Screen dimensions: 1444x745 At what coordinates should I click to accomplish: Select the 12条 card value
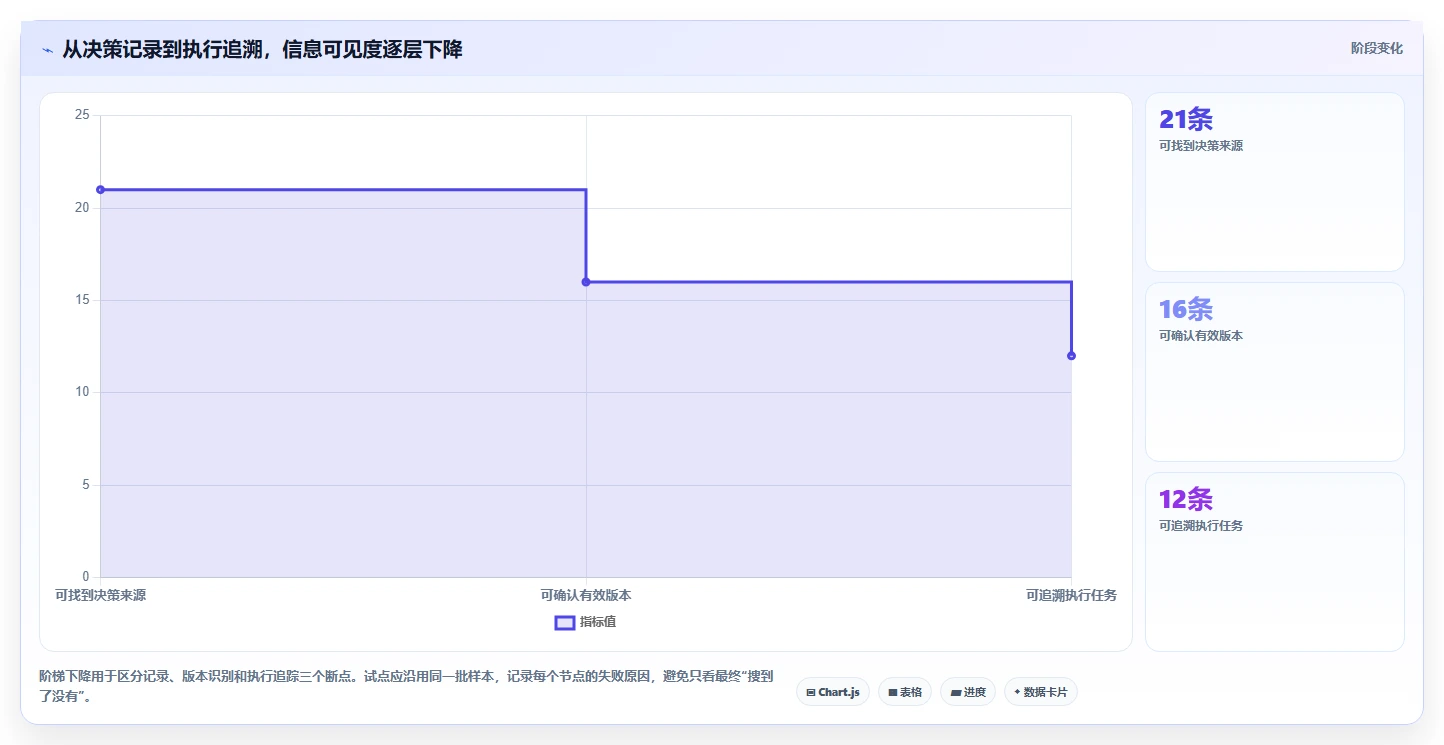tap(1186, 500)
